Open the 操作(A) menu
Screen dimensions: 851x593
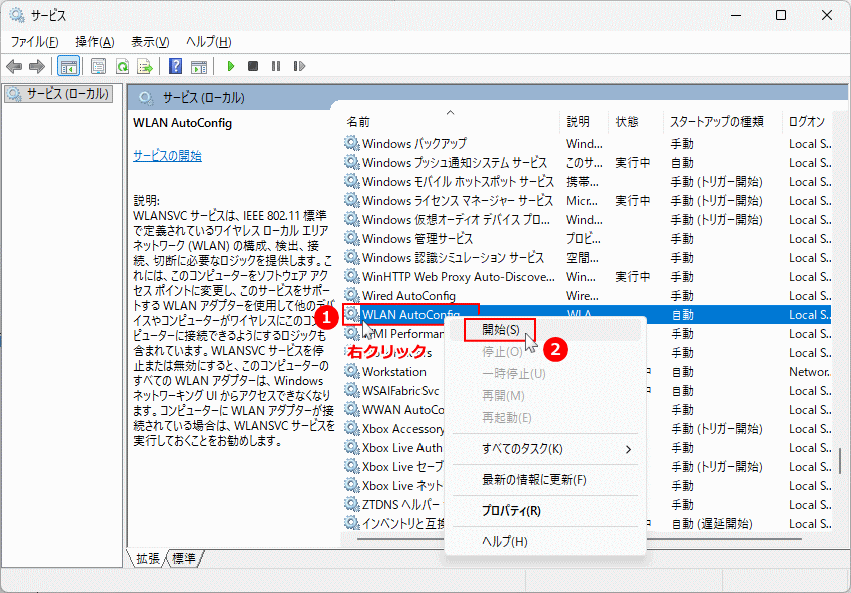point(94,42)
